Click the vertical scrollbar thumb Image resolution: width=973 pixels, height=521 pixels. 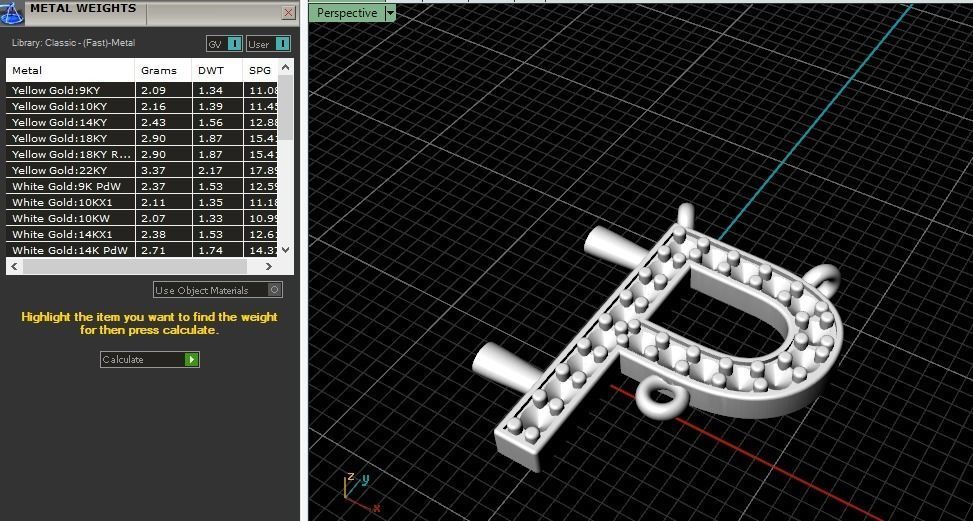(285, 107)
